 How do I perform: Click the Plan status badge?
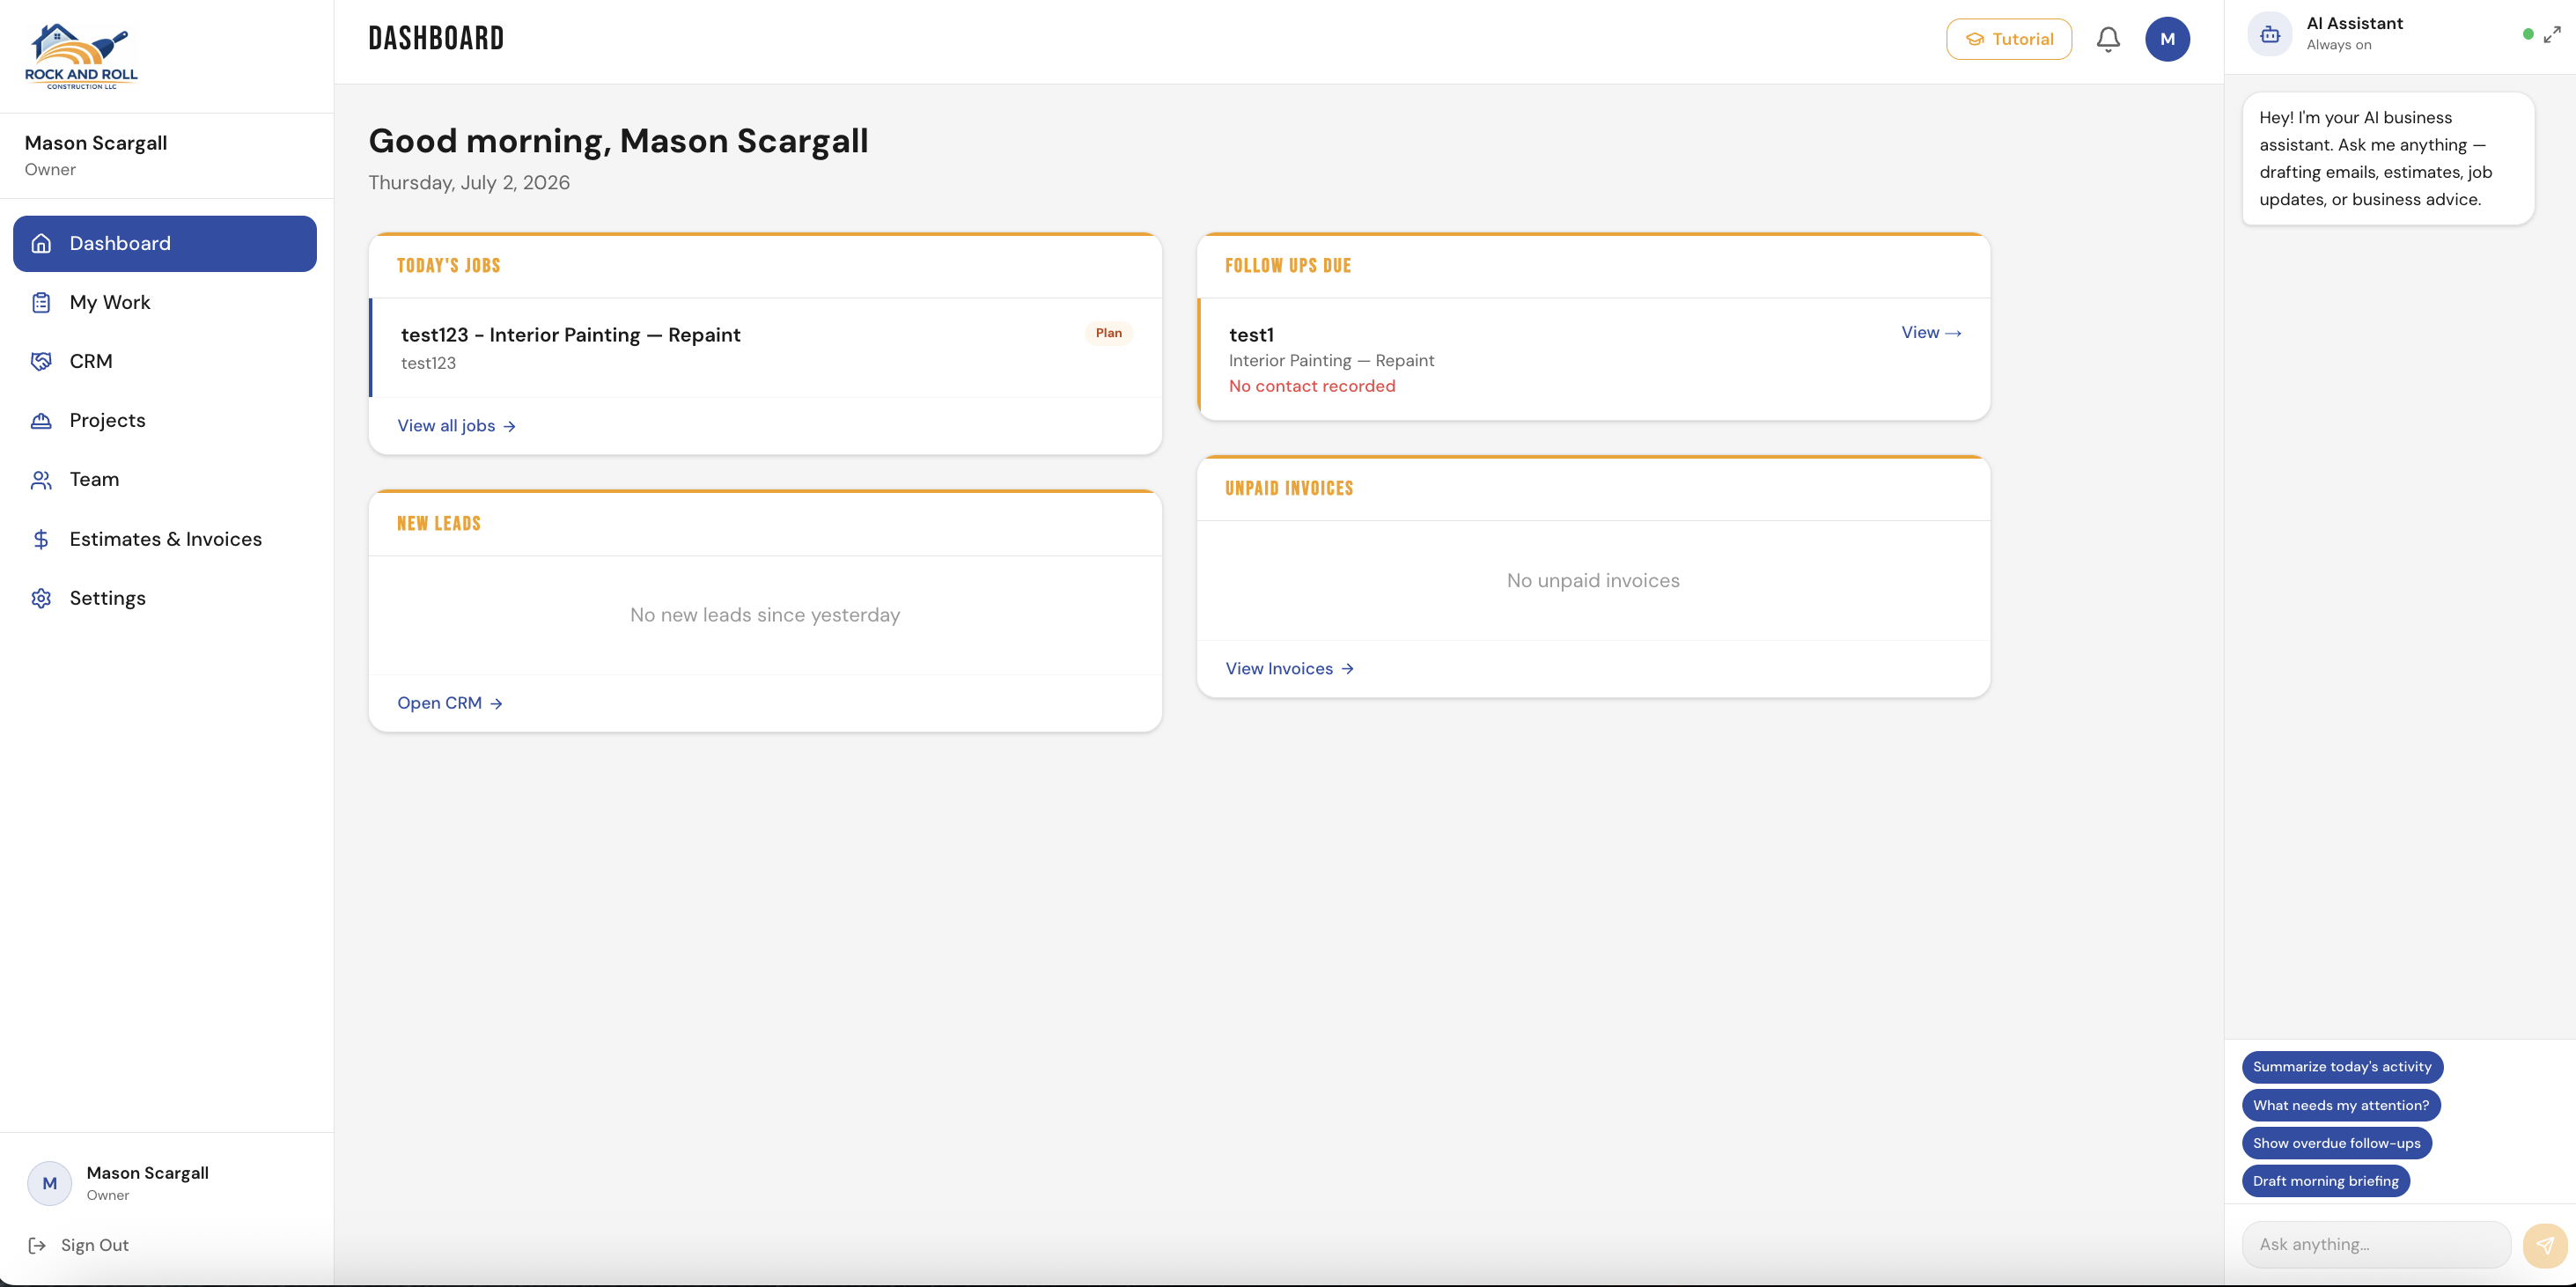[x=1109, y=333]
